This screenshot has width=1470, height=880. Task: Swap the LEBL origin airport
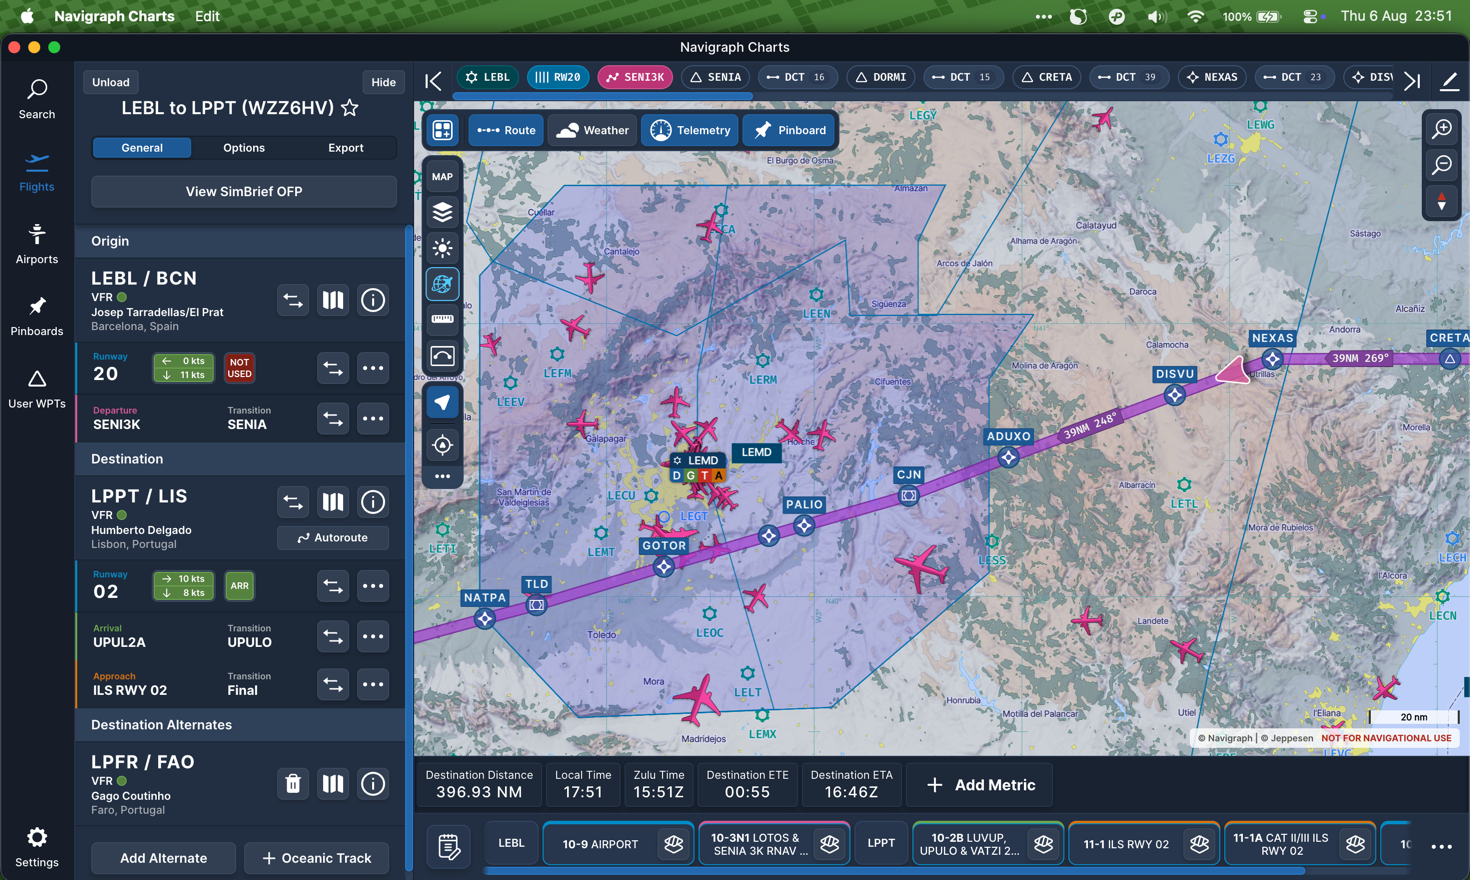pos(293,300)
